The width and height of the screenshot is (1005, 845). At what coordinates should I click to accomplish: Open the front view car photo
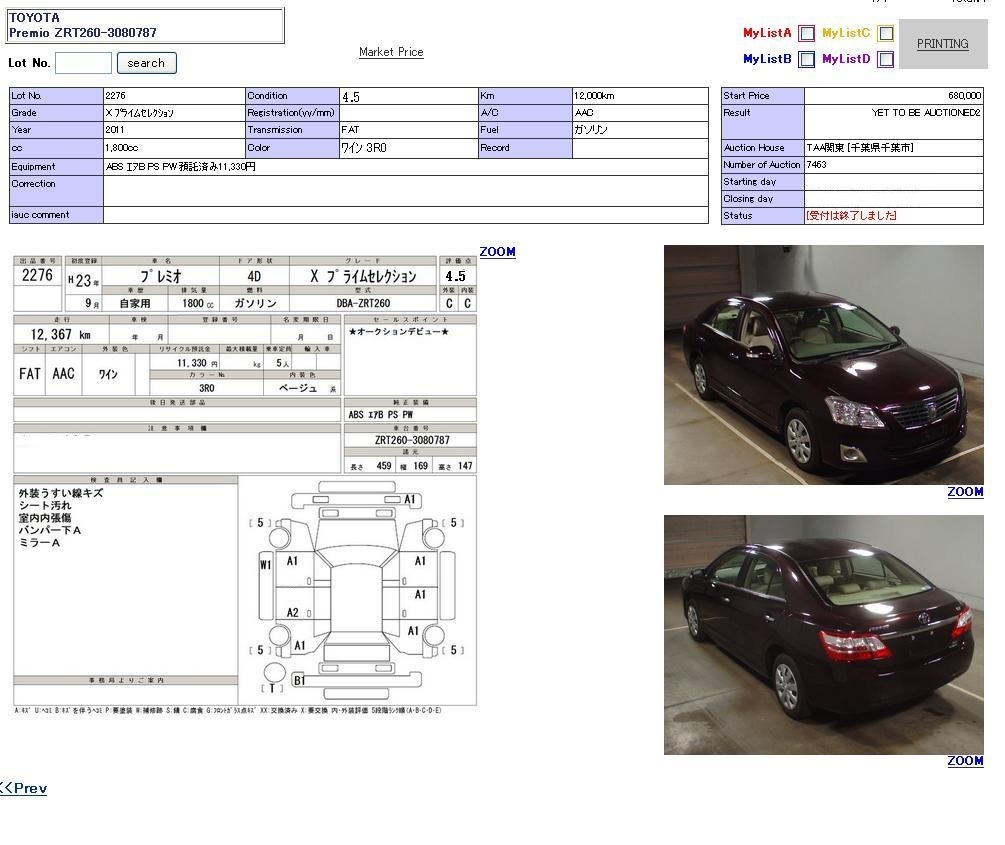tap(823, 365)
